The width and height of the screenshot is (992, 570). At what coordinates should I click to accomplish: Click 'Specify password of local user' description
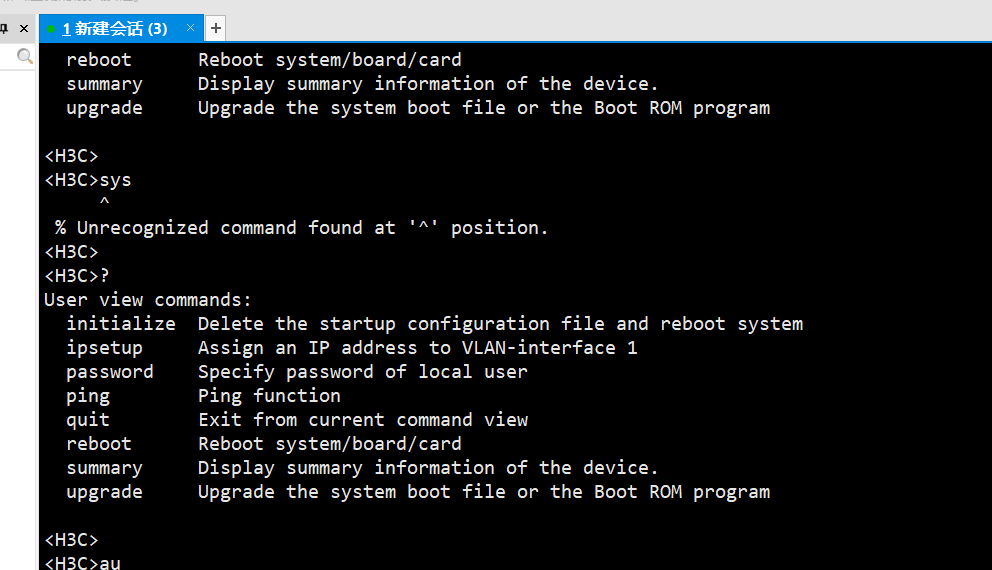click(x=362, y=372)
